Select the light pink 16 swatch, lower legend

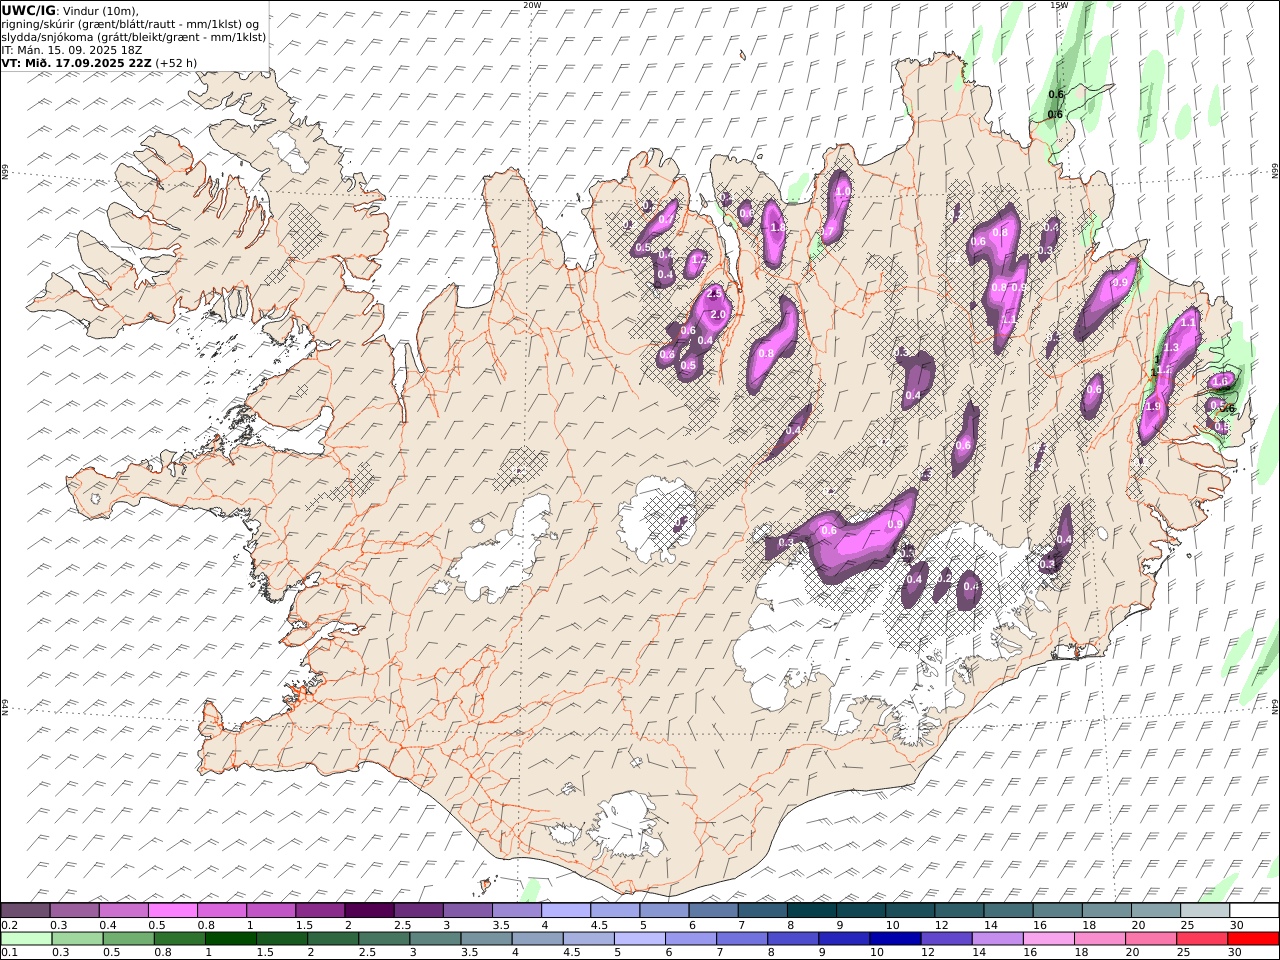coord(1049,939)
